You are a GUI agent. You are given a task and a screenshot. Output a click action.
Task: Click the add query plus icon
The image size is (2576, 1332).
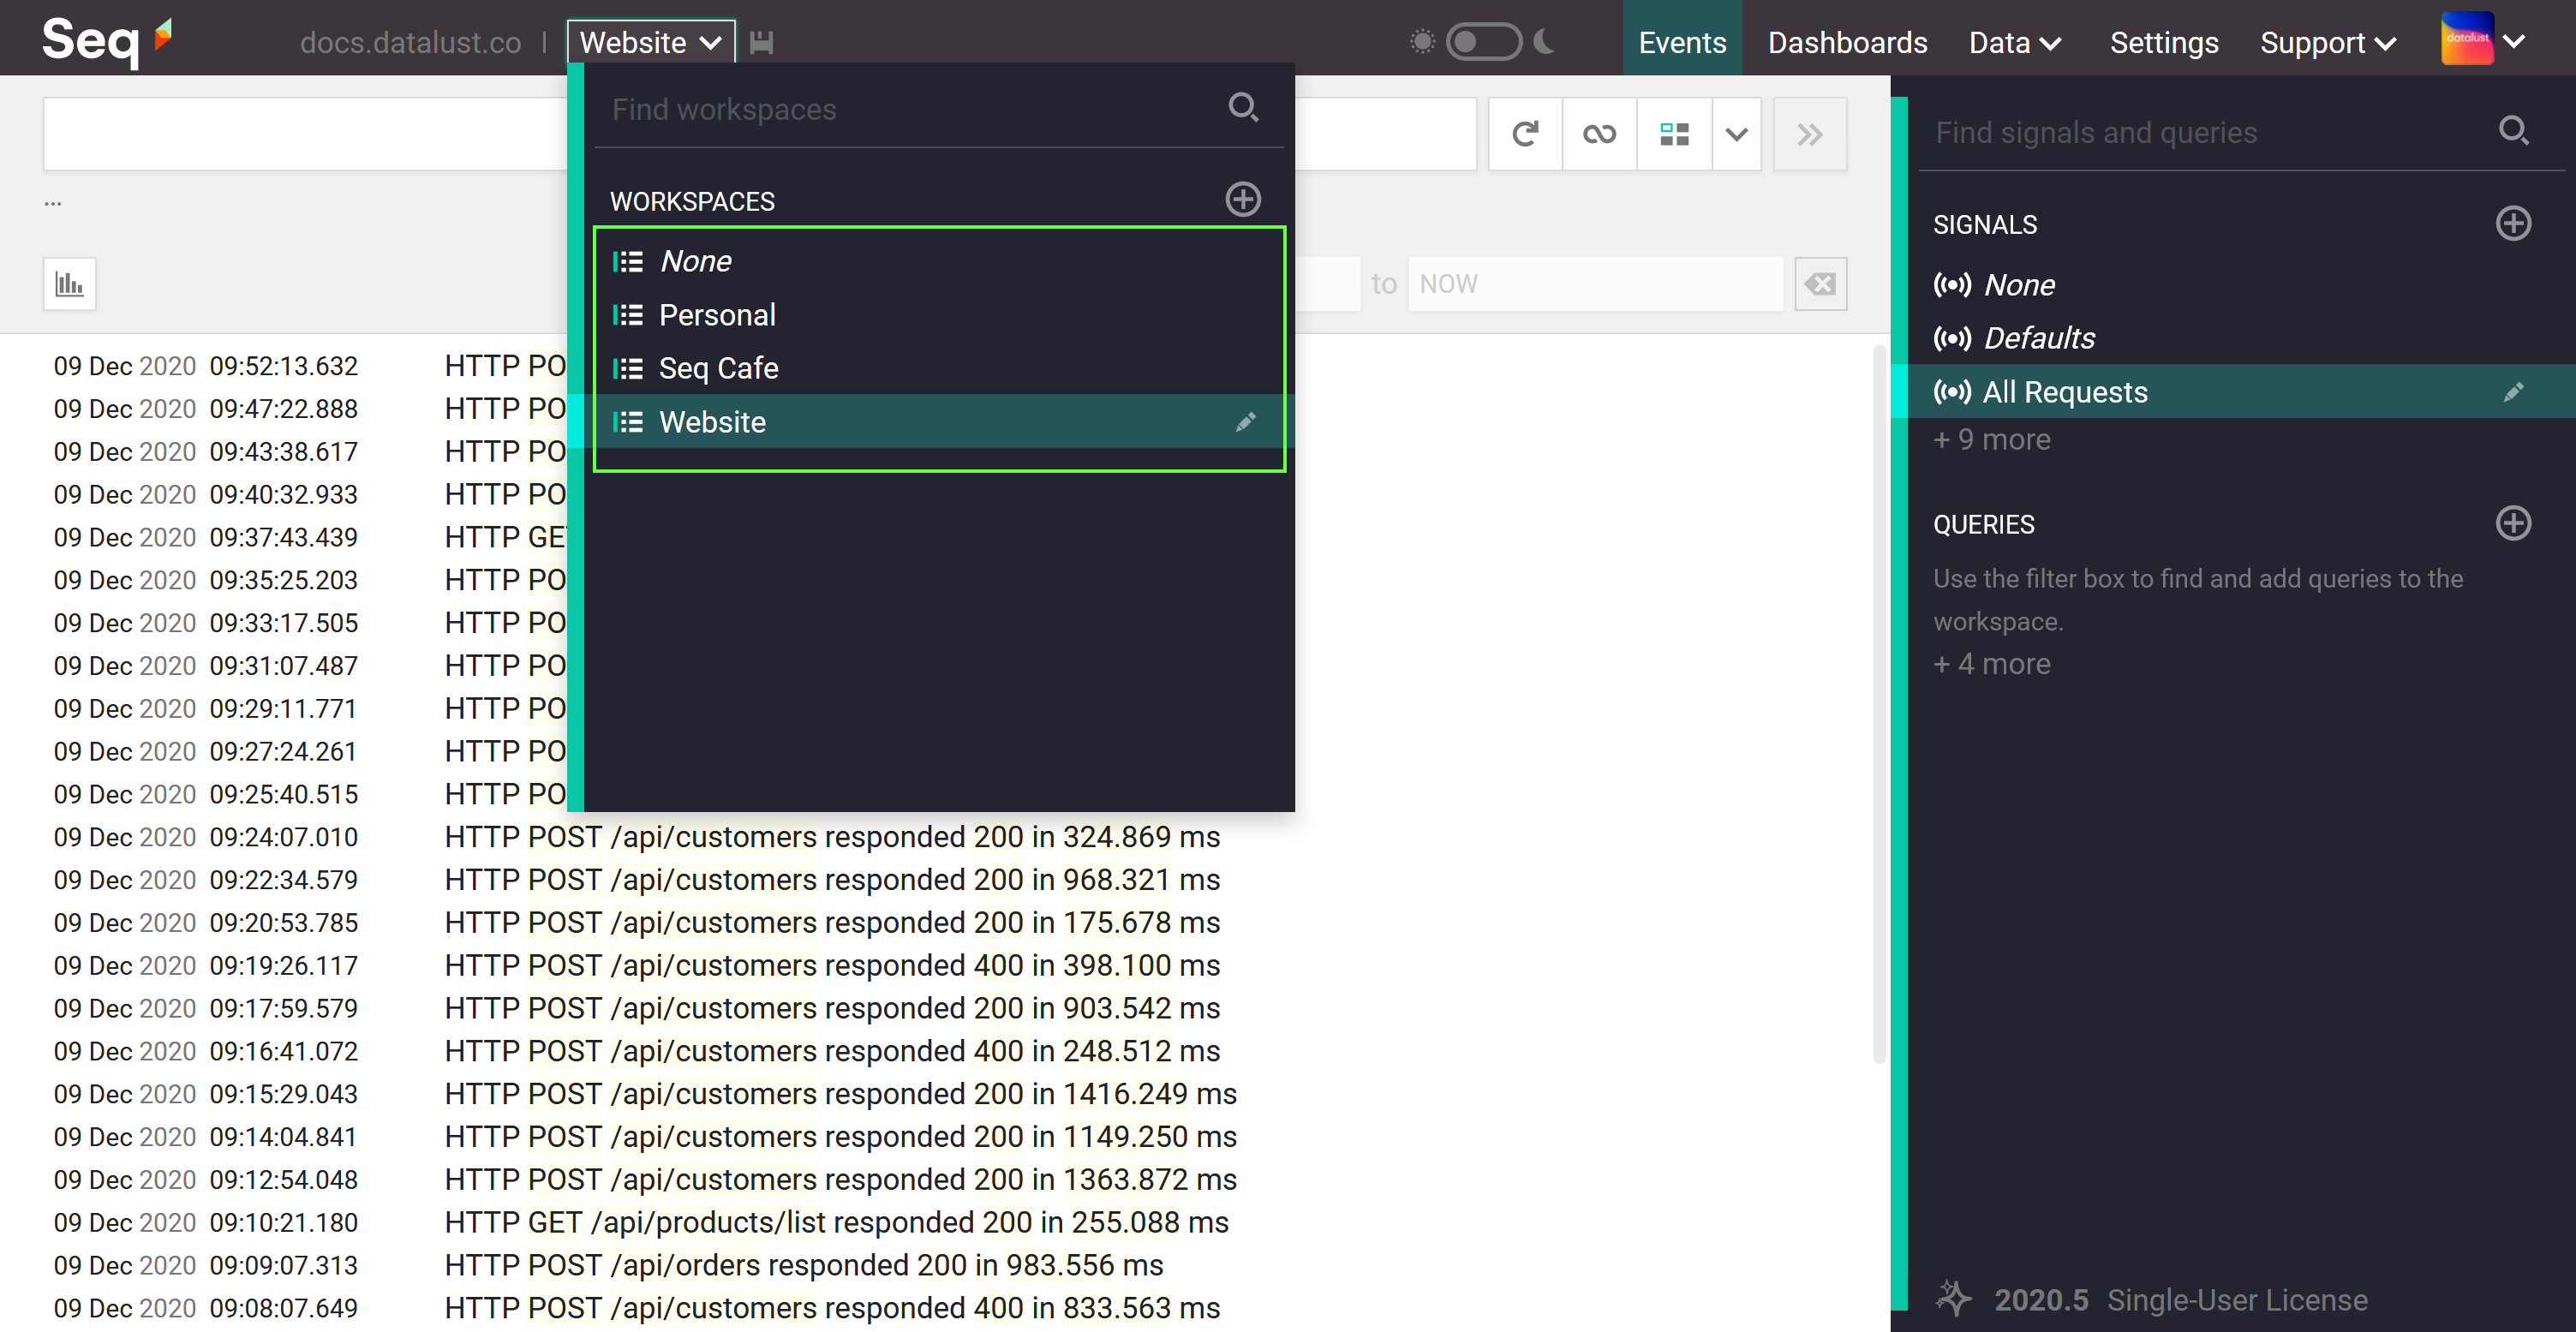[x=2511, y=523]
